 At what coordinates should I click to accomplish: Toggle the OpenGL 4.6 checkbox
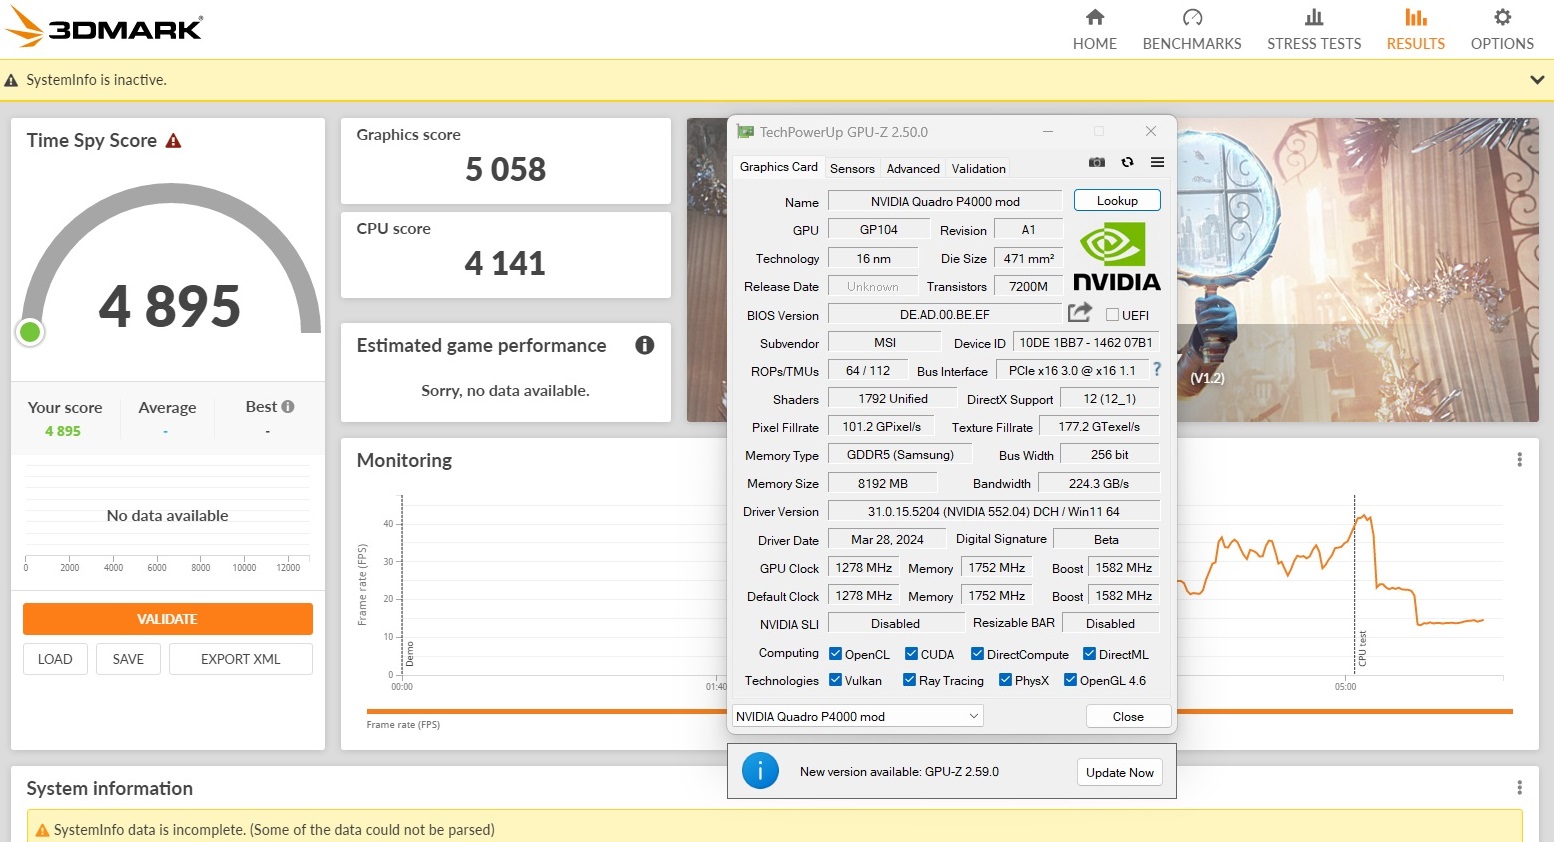(x=1070, y=680)
